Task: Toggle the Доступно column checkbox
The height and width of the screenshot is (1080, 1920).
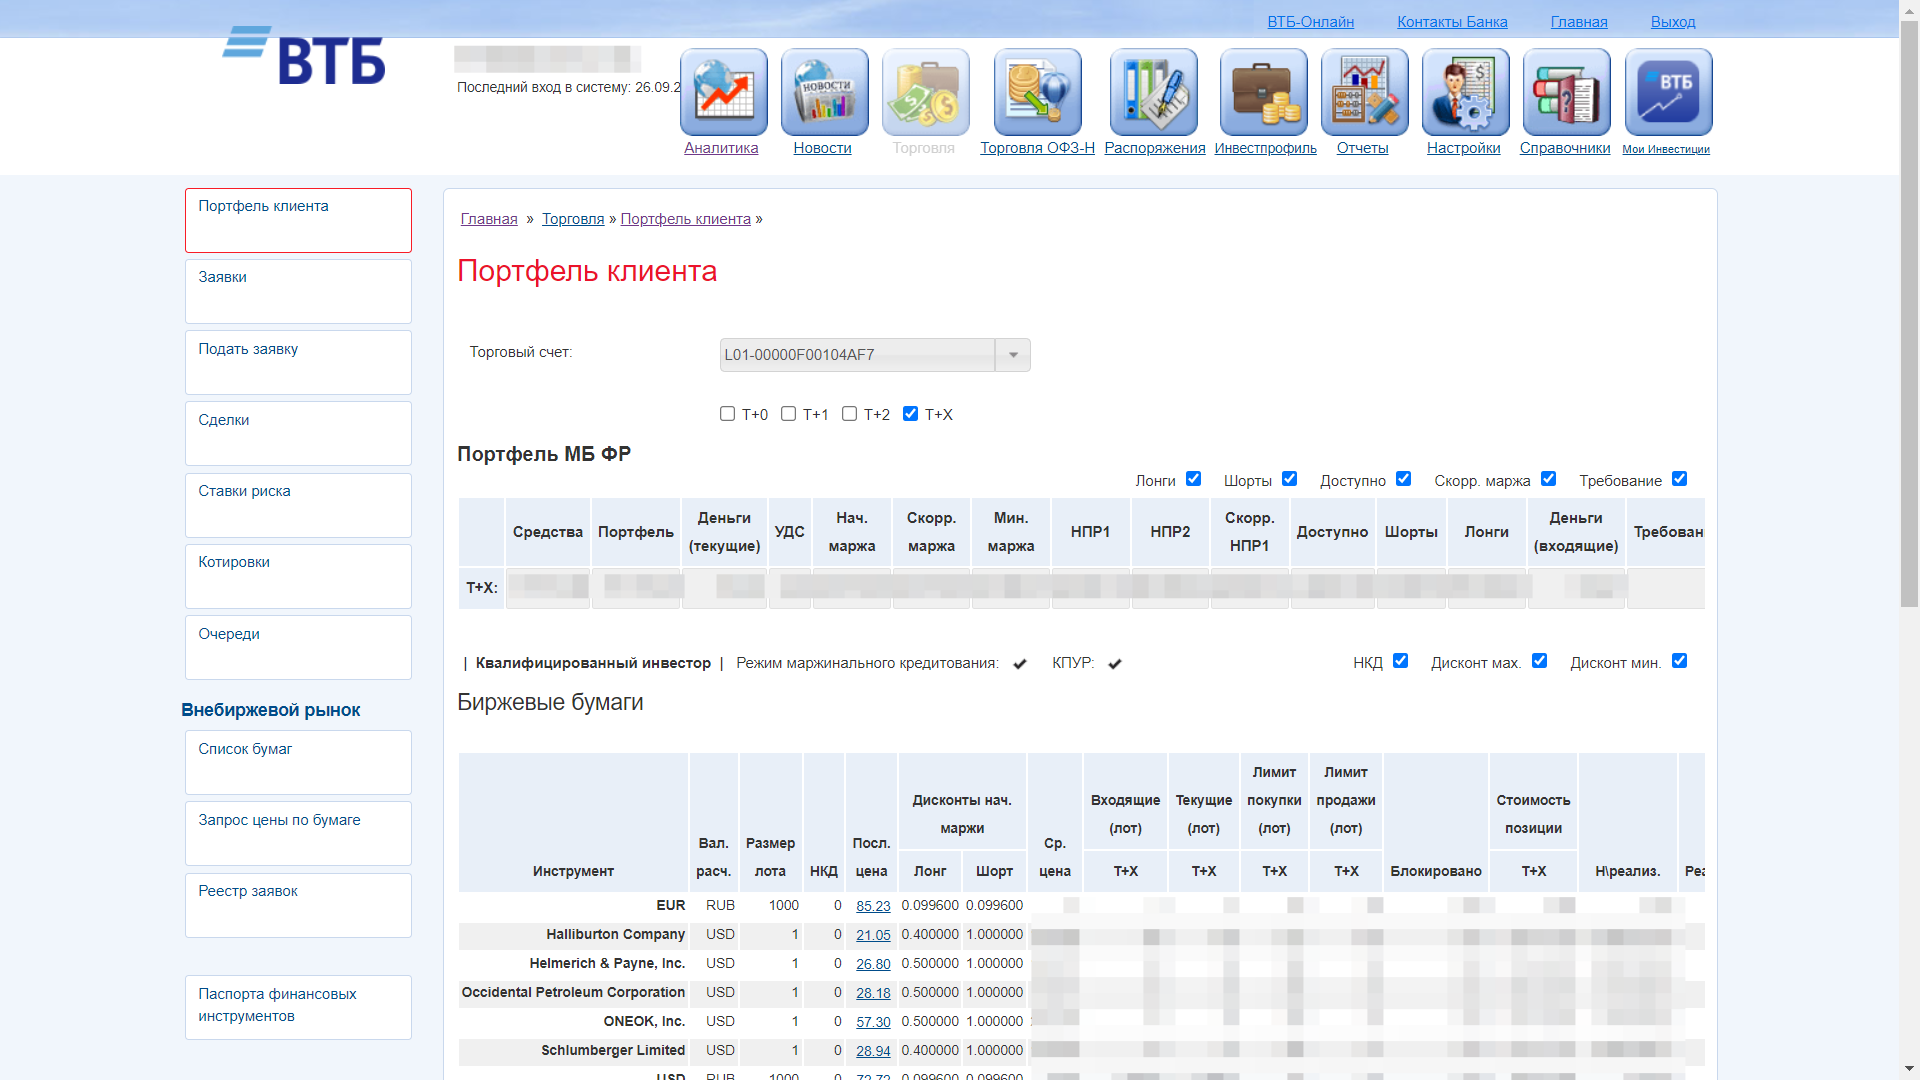Action: pos(1403,479)
